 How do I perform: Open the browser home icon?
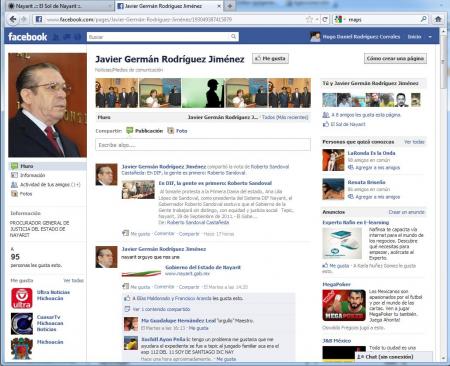(438, 19)
